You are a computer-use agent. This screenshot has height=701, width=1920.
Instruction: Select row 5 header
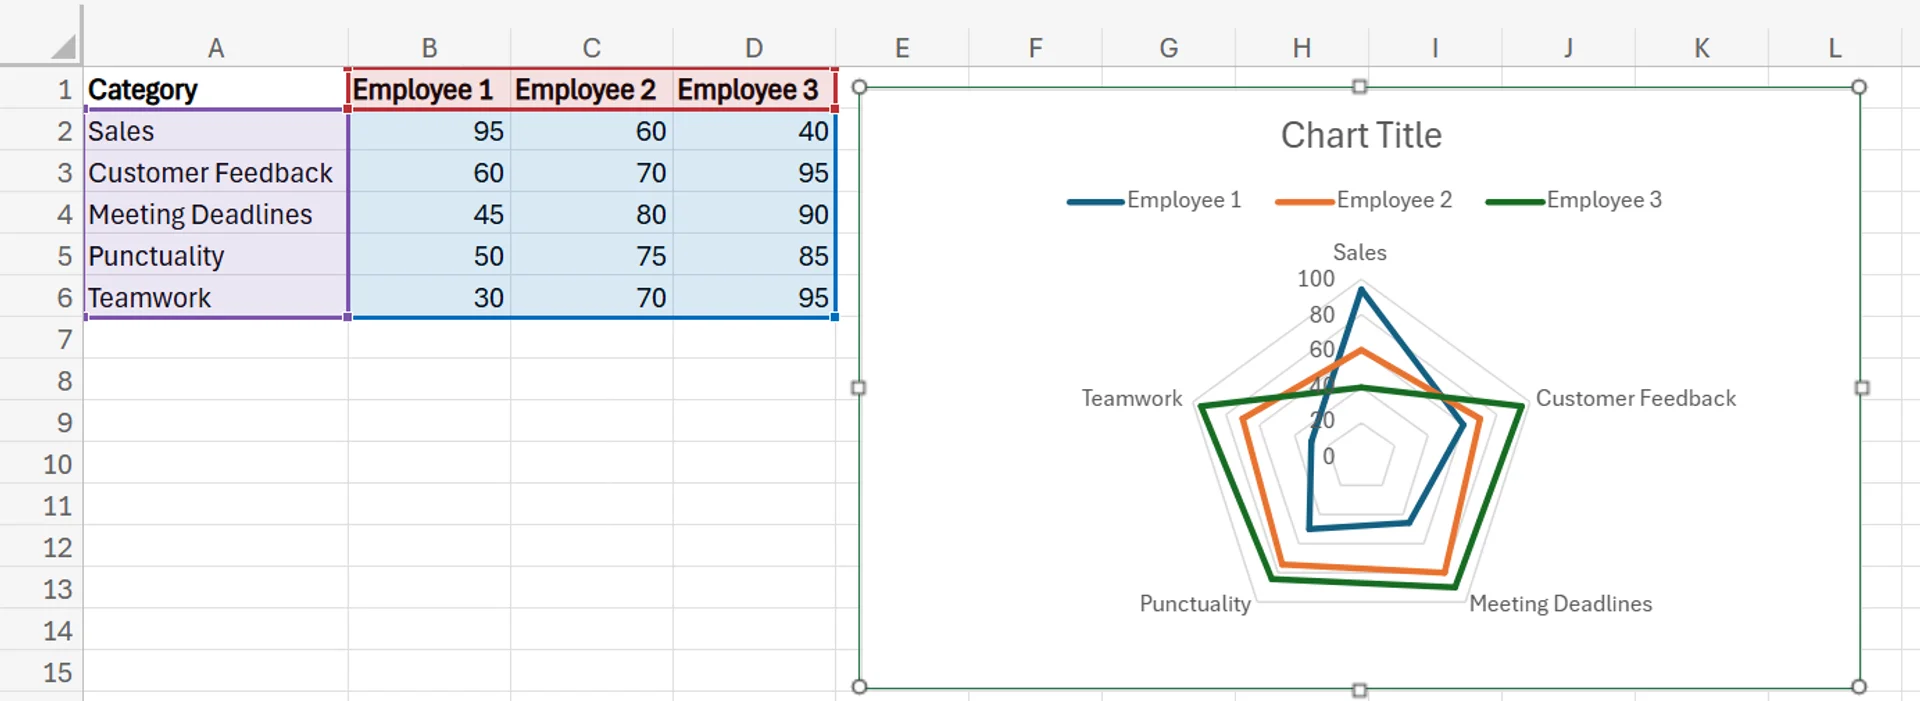pos(42,256)
